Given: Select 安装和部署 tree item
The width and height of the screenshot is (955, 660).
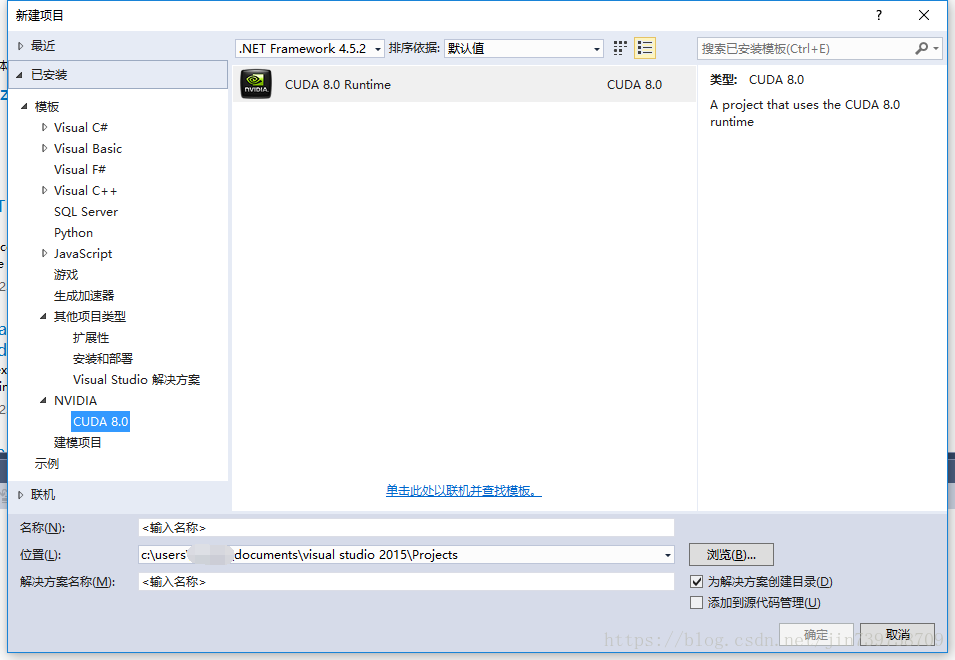Looking at the screenshot, I should [103, 359].
